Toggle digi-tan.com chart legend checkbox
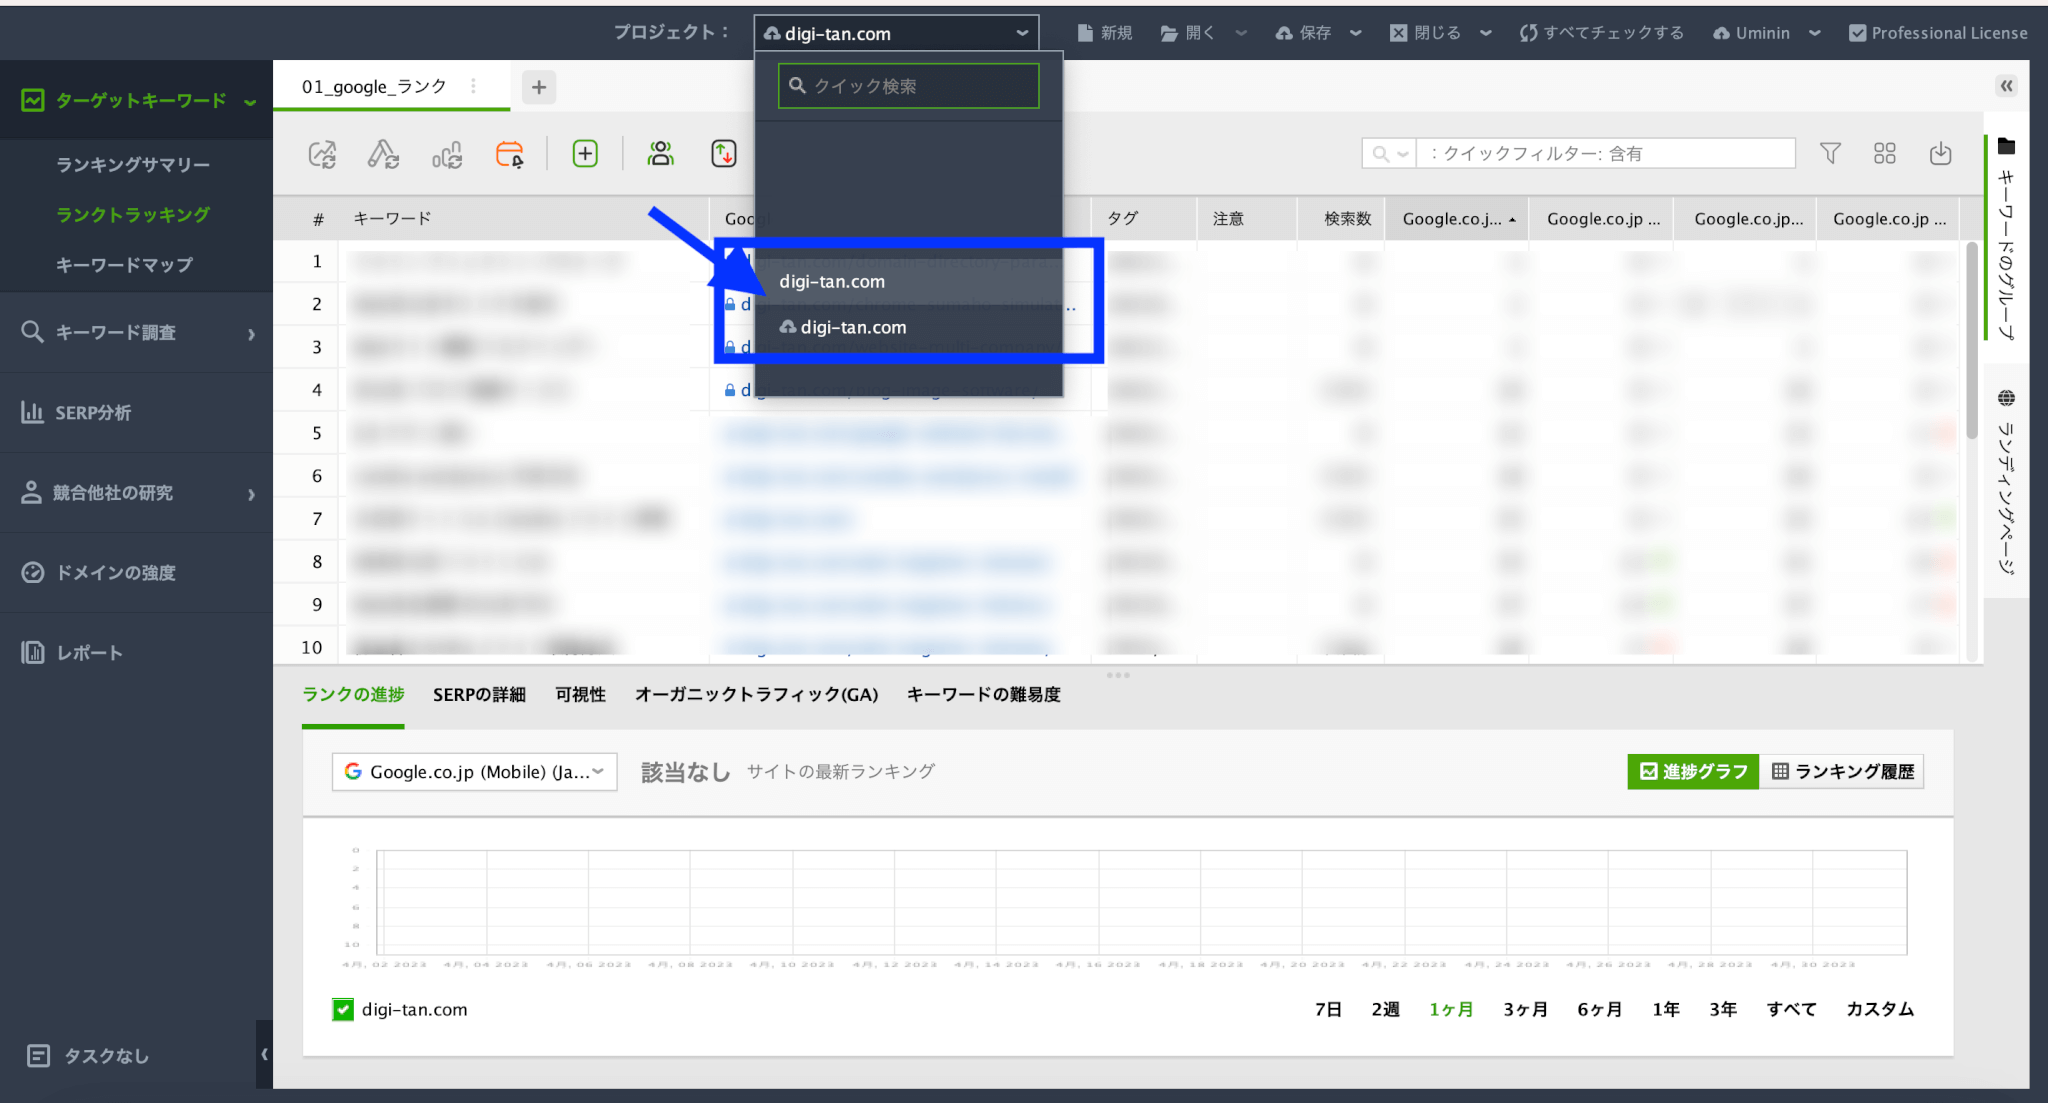 tap(343, 1010)
